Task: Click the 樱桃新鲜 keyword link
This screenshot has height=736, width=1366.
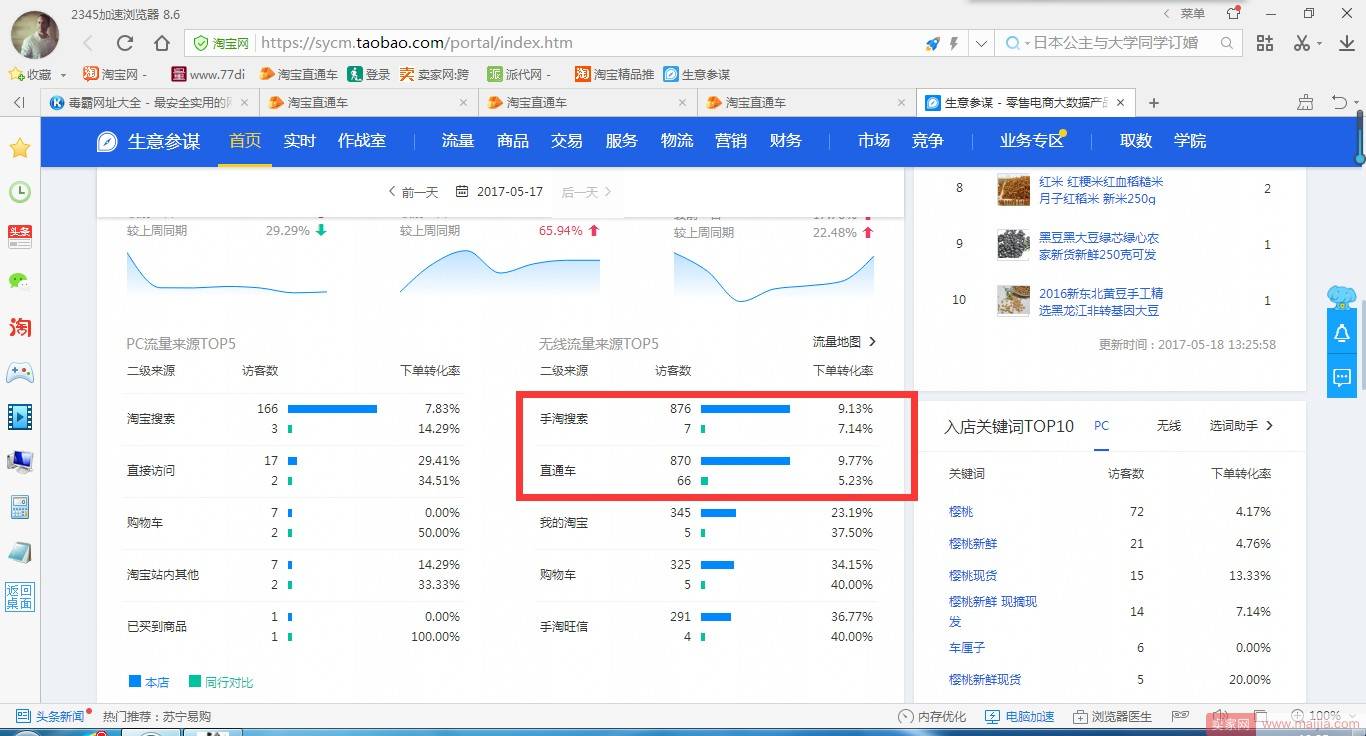Action: pos(973,544)
